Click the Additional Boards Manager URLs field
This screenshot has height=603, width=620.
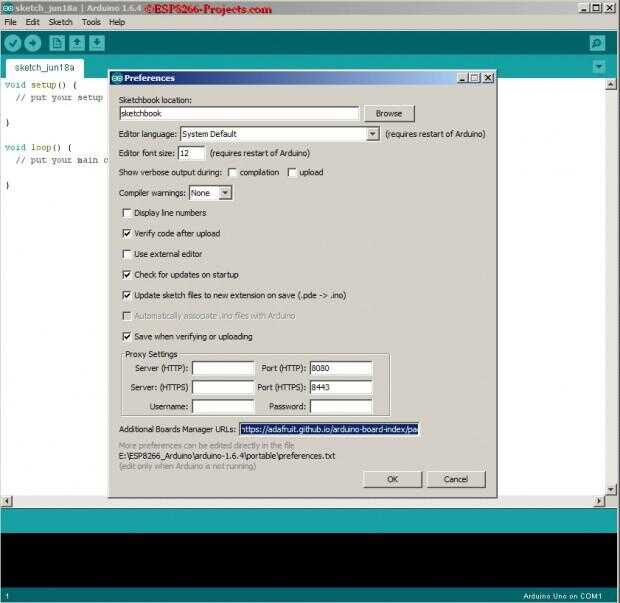tap(329, 429)
